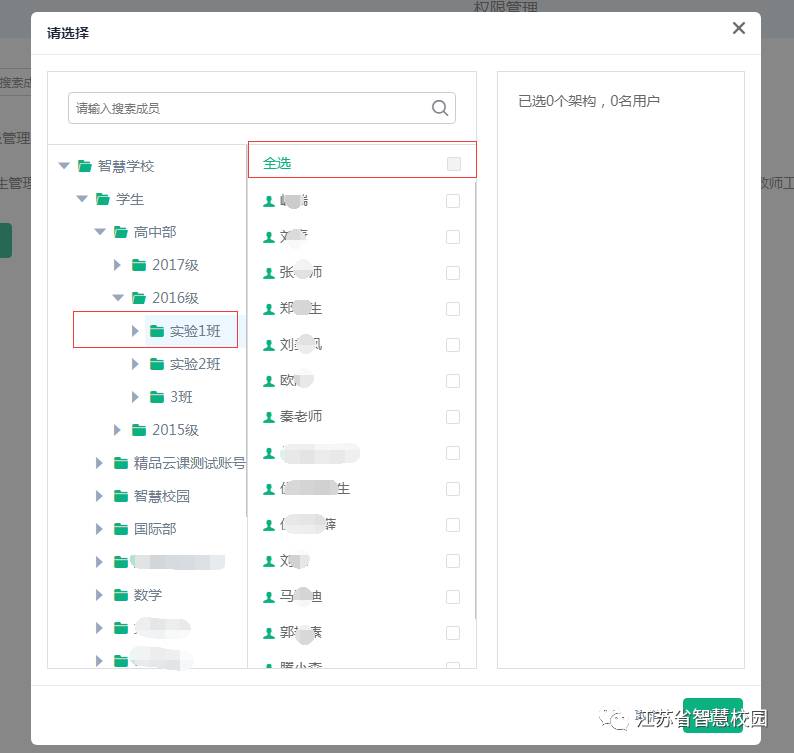Viewport: 794px width, 753px height.
Task: Collapse the 高中部 node arrow
Action: pos(100,232)
